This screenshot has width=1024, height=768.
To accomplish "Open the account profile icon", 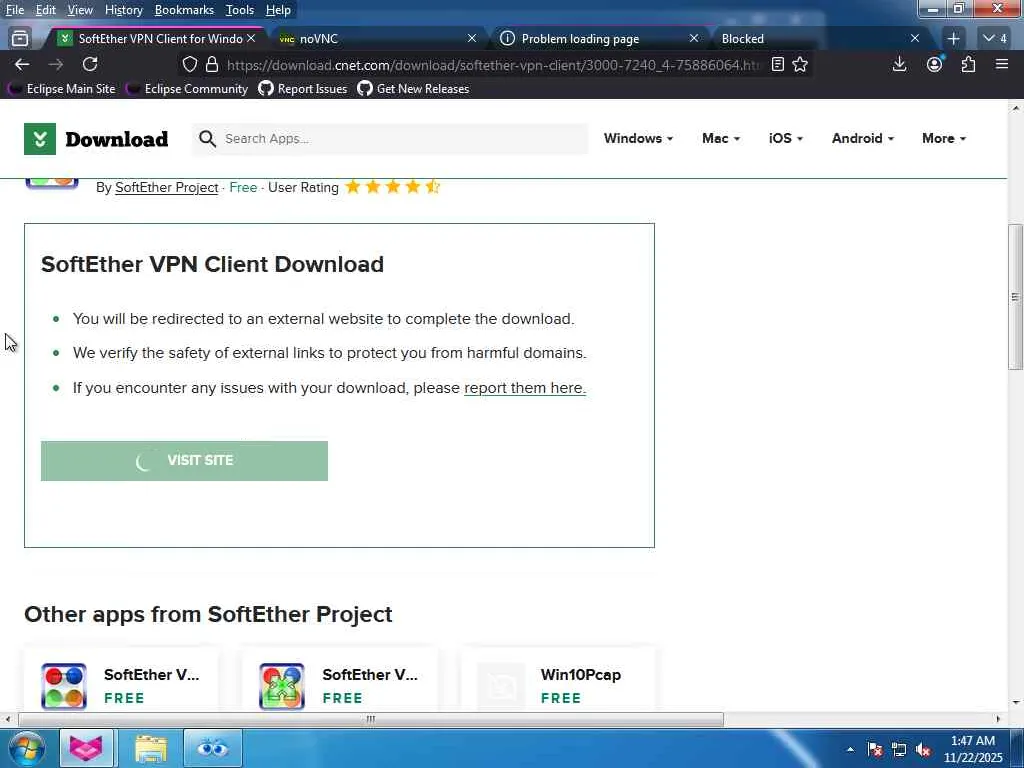I will pos(935,64).
